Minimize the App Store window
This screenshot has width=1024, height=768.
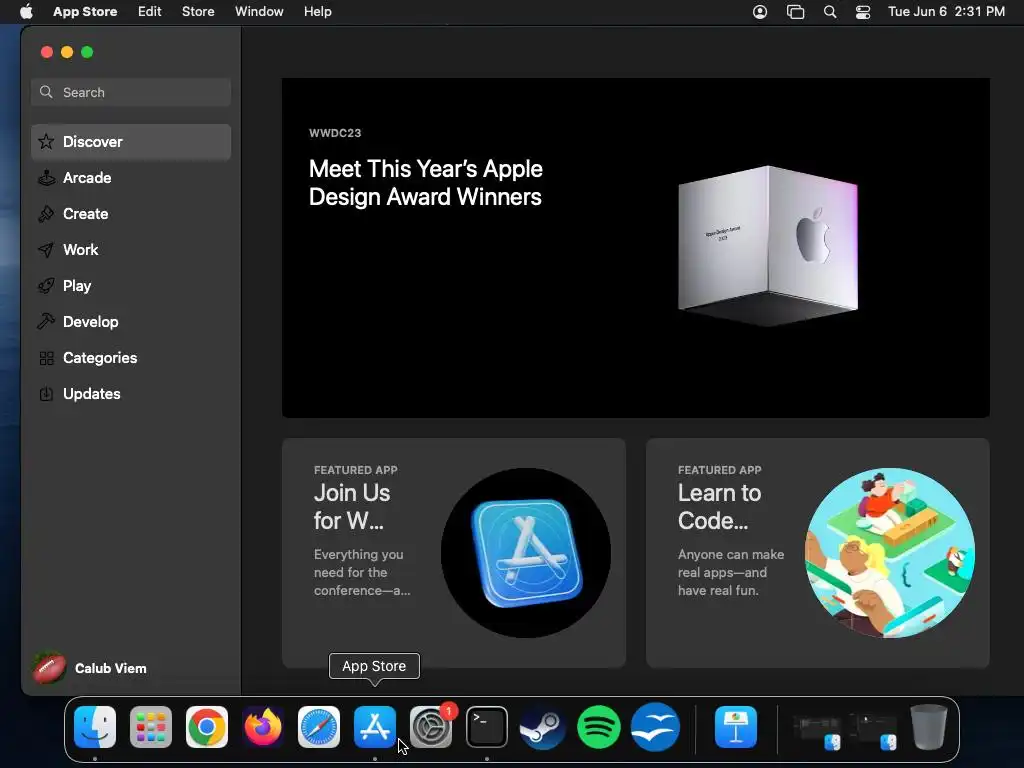point(67,52)
